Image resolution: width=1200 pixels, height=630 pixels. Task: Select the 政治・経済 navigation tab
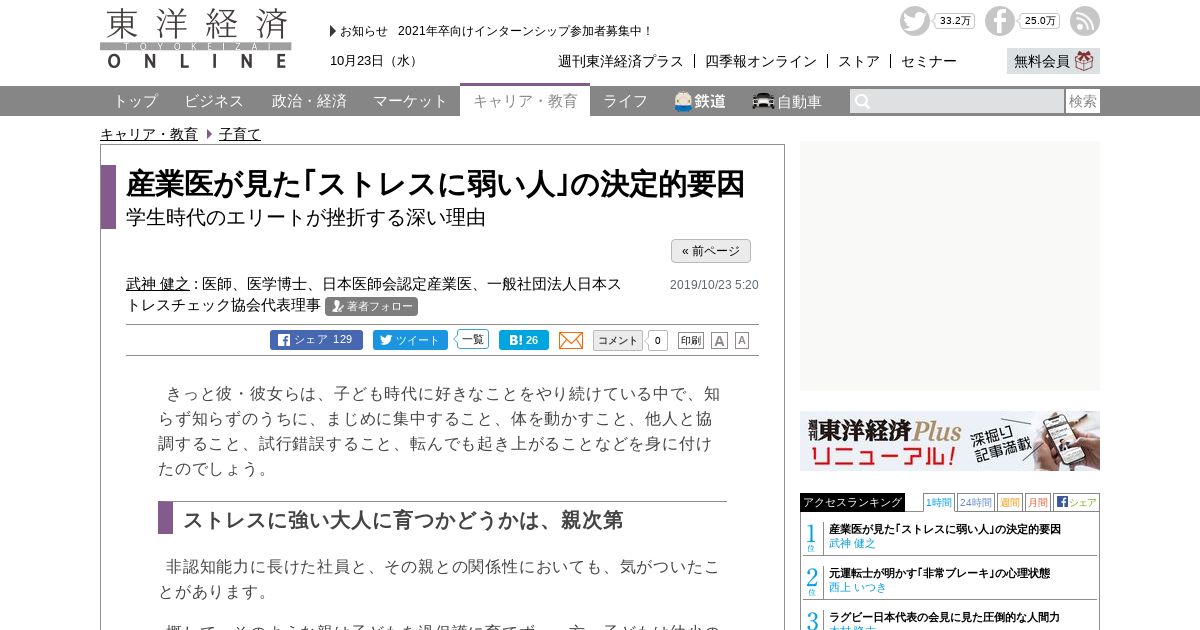point(309,101)
